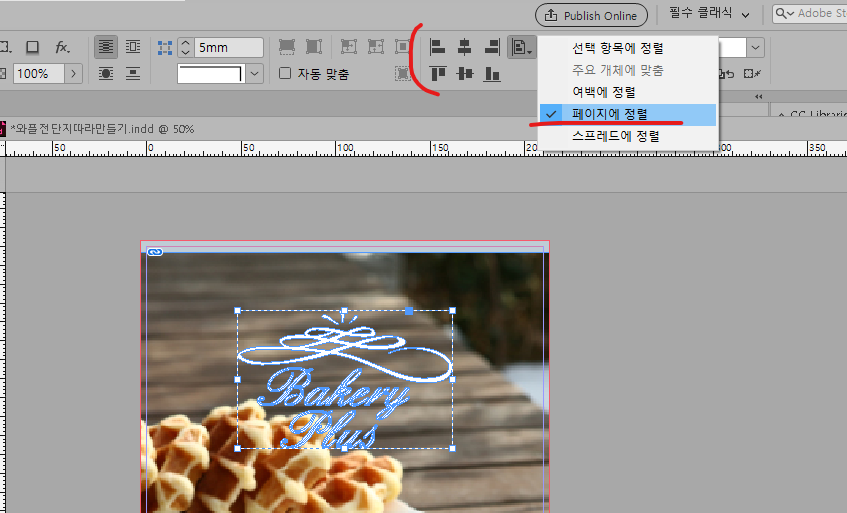Align horizontal centers

(x=465, y=47)
